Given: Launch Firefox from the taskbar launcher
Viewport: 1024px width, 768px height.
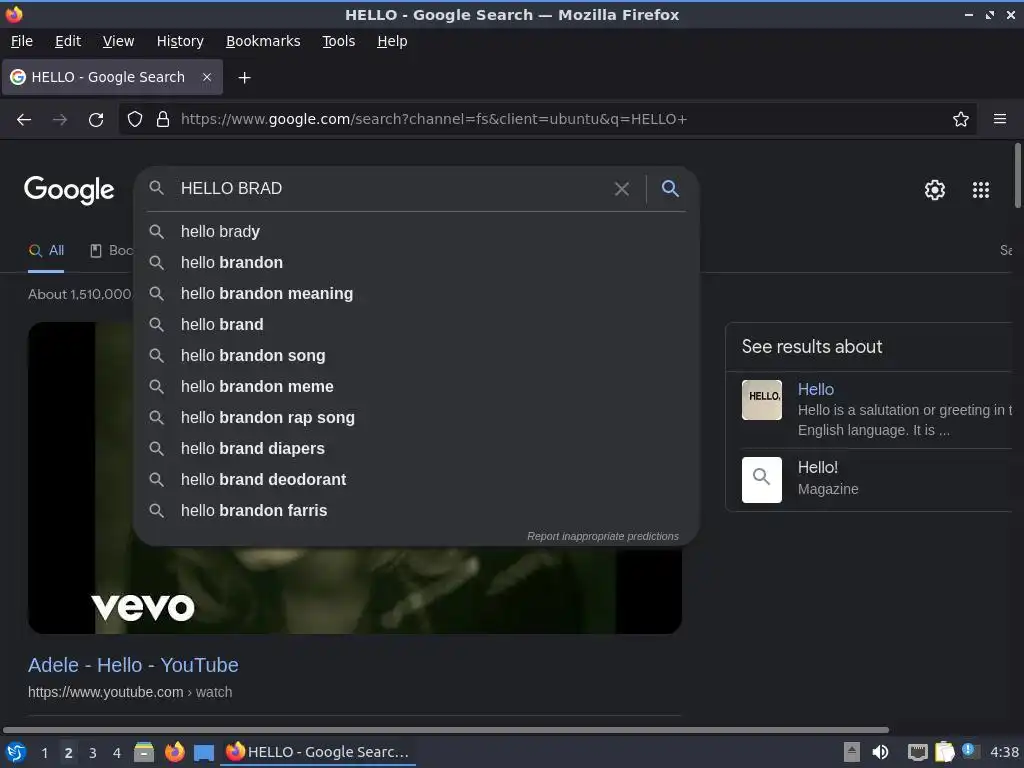Looking at the screenshot, I should point(174,752).
